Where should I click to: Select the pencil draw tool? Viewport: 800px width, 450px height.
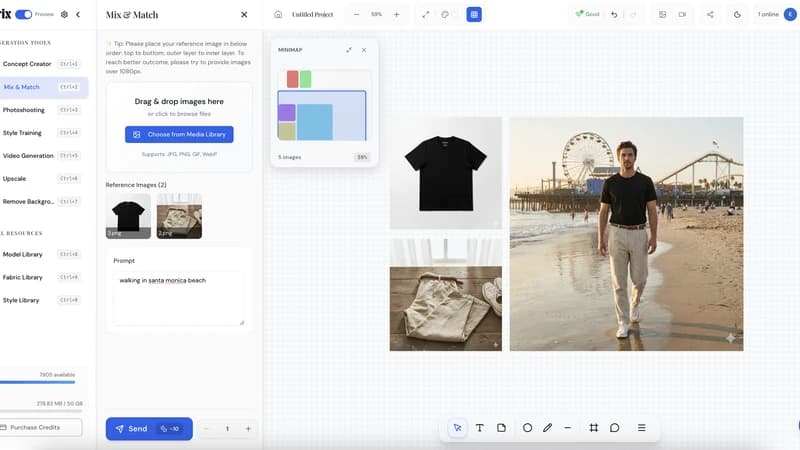[x=547, y=428]
